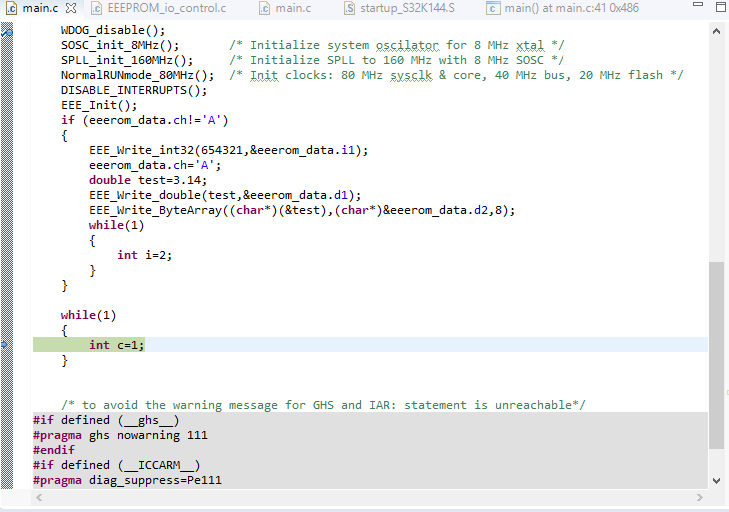This screenshot has height=512, width=729.
Task: Click the eeerom_data.ch='A'; assignment
Action: [x=155, y=165]
